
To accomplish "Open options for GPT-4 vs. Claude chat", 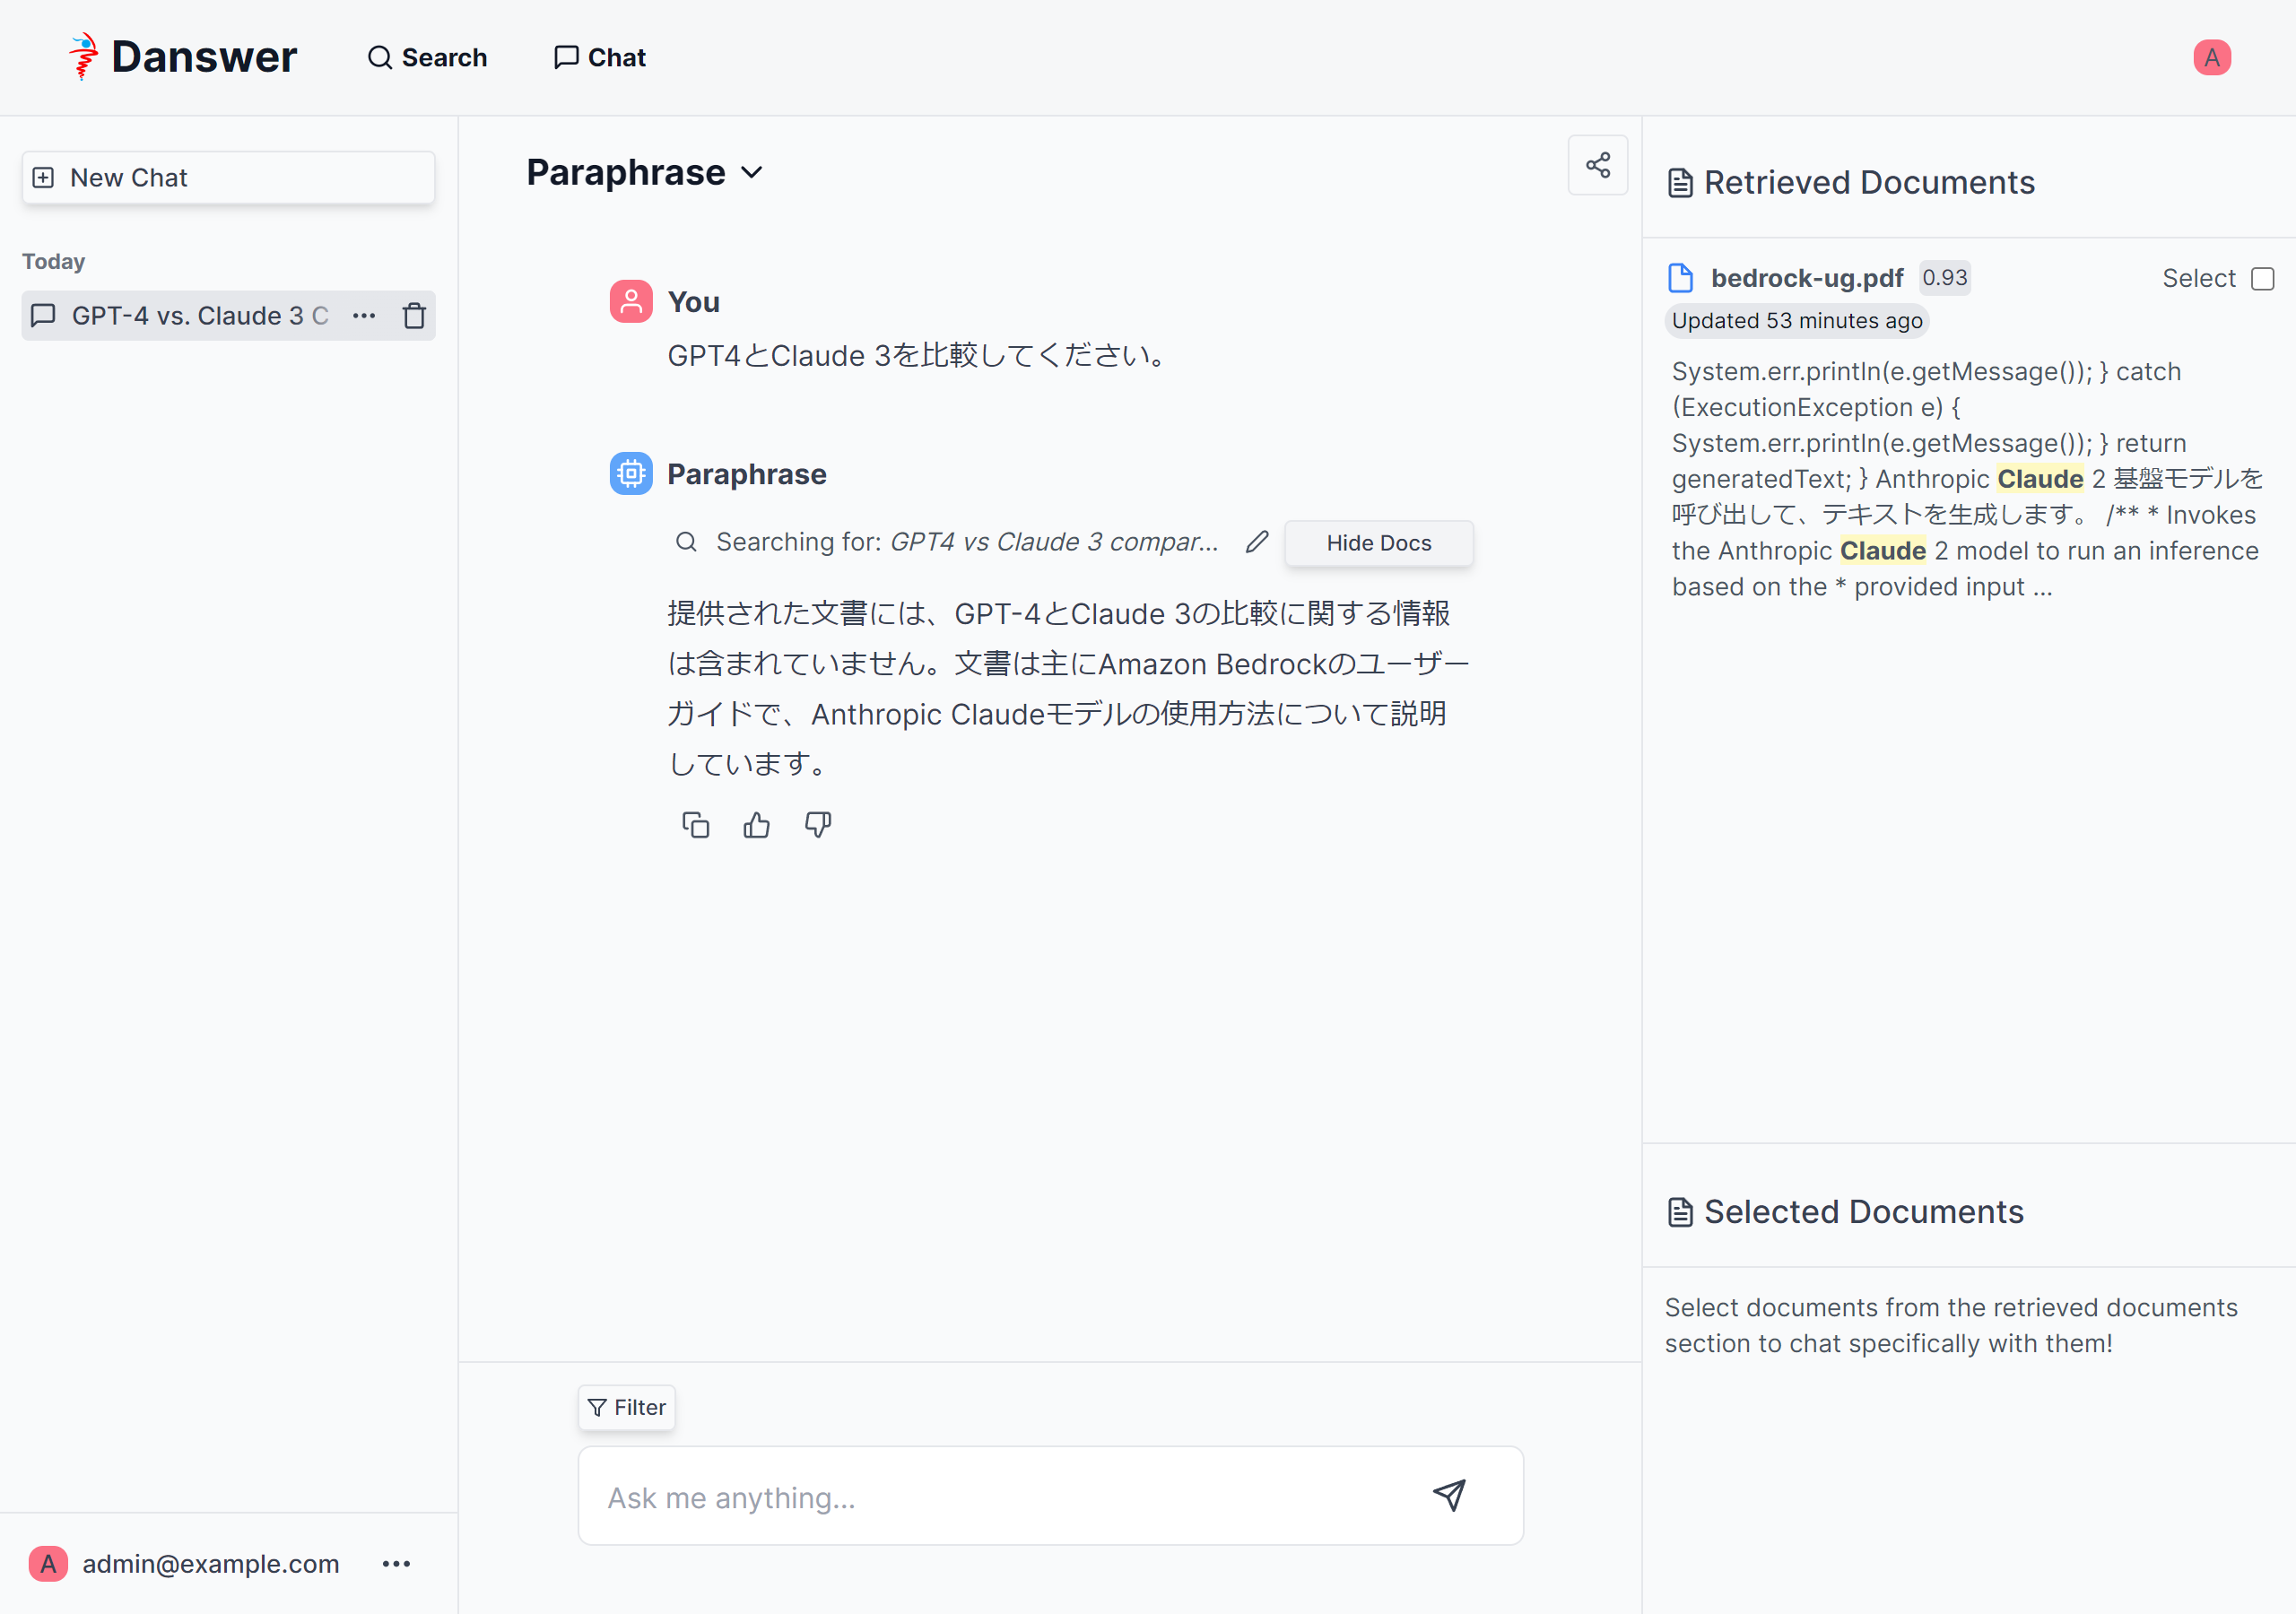I will click(364, 316).
